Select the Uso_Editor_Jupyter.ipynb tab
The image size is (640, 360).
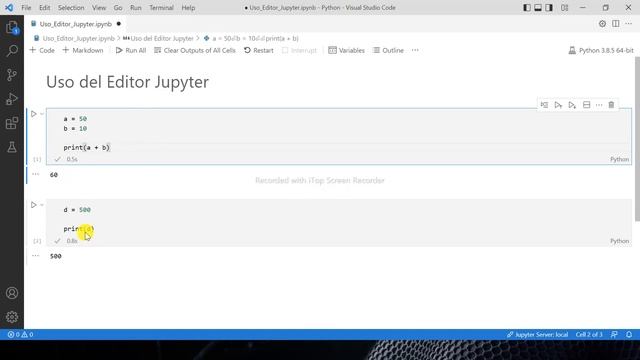tap(76, 24)
